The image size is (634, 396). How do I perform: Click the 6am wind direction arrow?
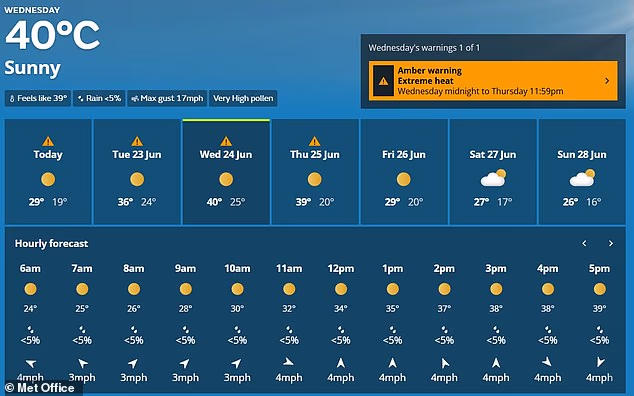coord(31,363)
